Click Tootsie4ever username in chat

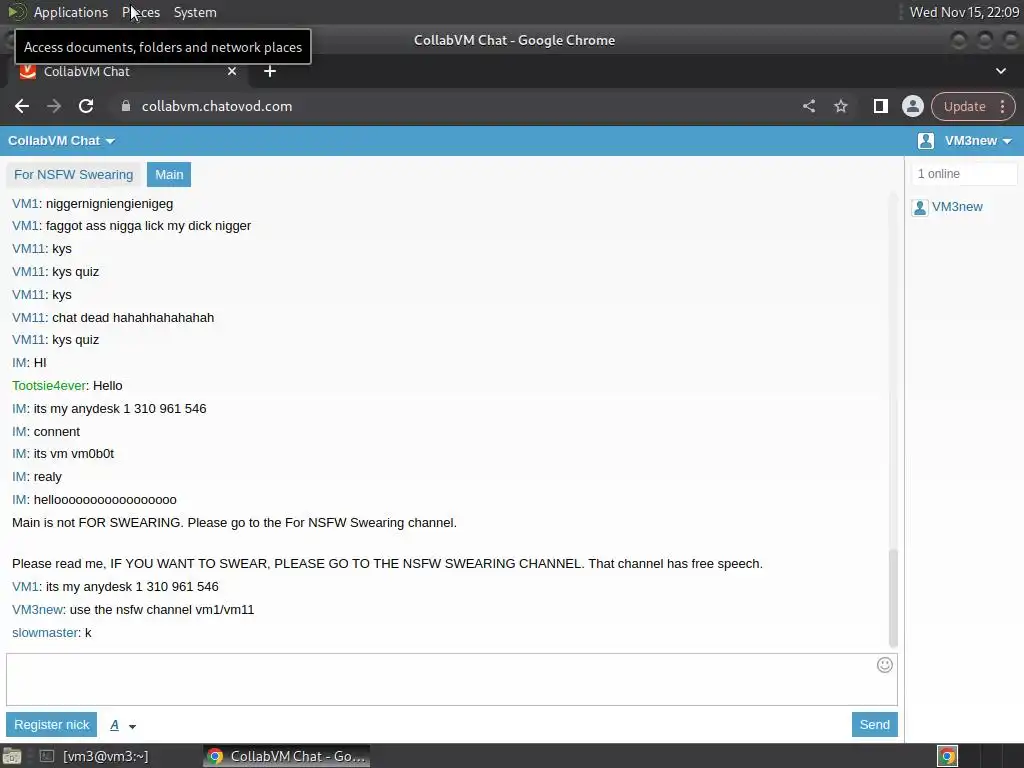[49, 386]
